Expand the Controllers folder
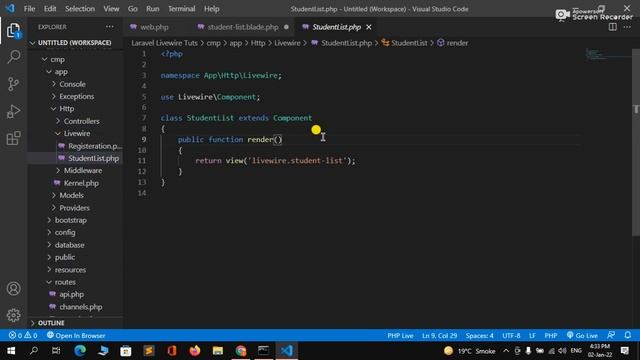 point(81,121)
